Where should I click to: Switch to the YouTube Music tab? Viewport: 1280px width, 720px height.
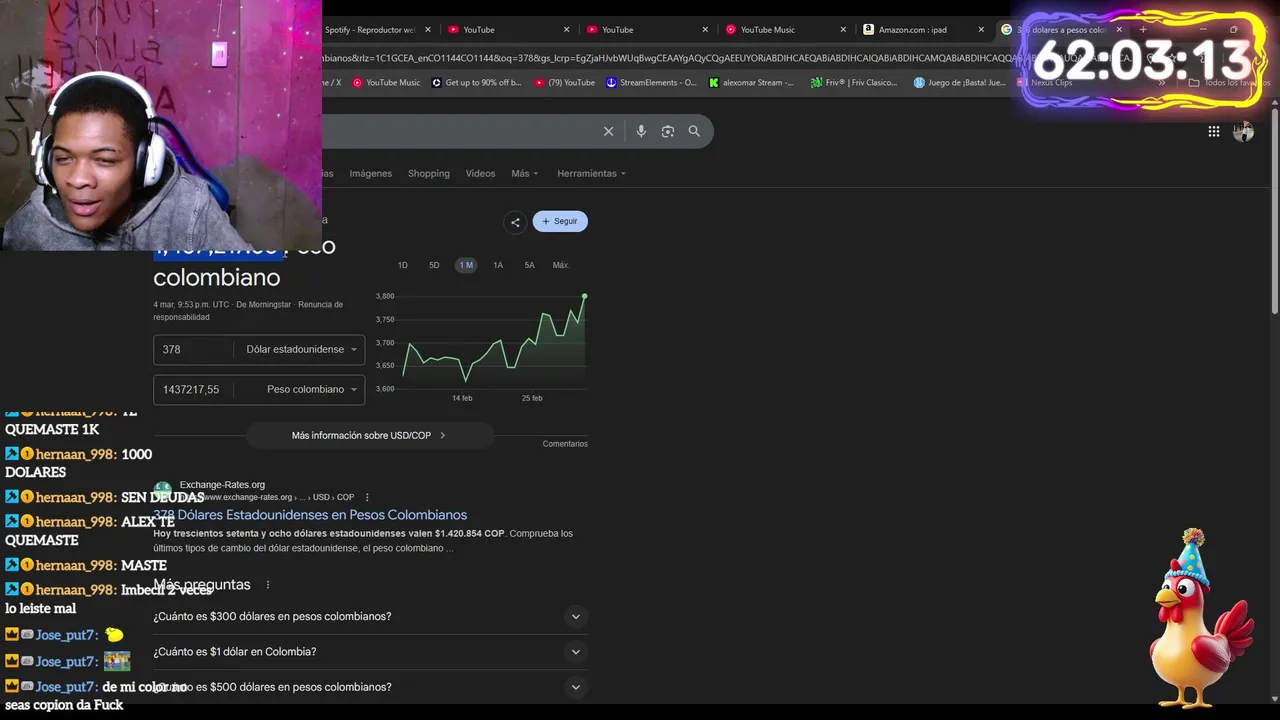point(785,30)
